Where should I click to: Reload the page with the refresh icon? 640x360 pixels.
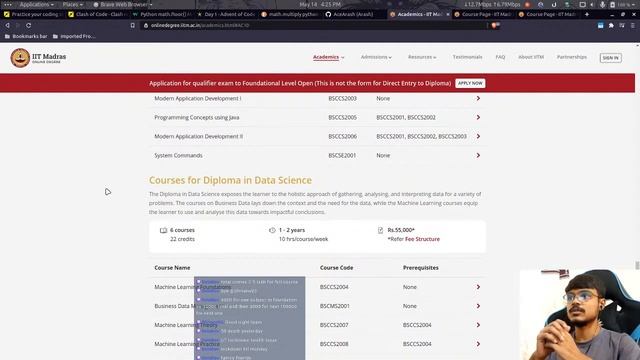point(29,25)
